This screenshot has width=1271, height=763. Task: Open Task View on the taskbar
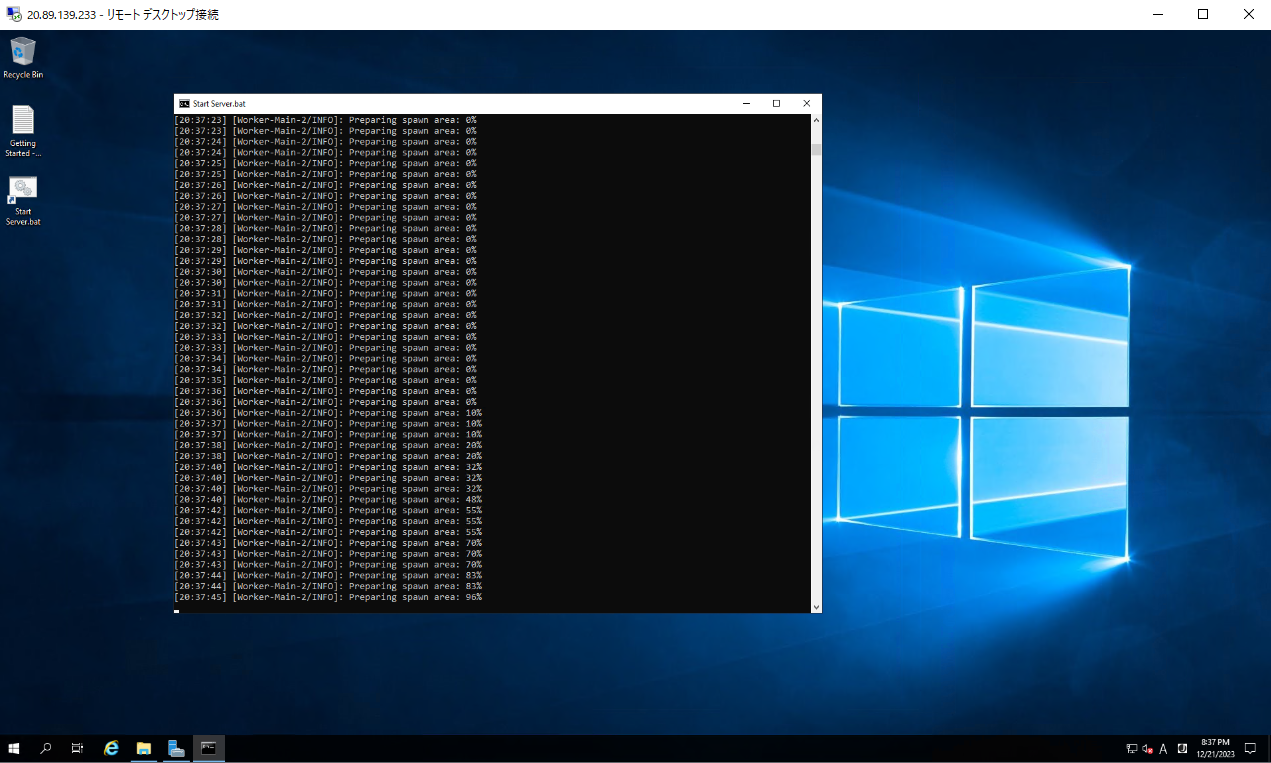77,748
